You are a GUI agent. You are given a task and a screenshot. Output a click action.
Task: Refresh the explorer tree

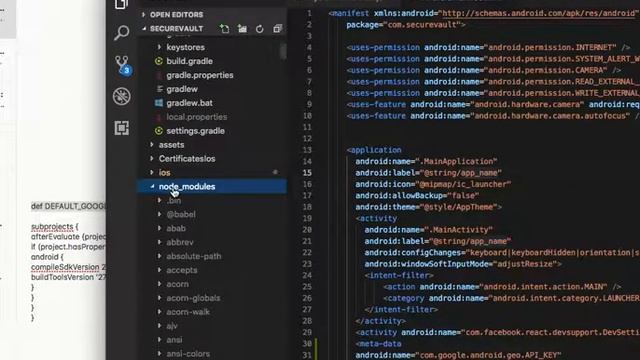tap(260, 29)
